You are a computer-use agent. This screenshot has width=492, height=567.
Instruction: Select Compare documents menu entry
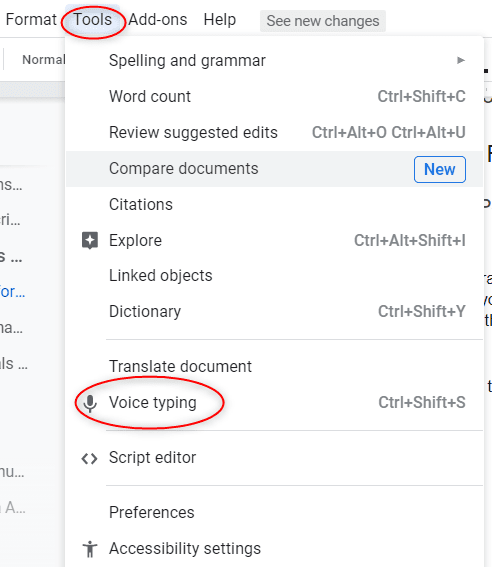click(x=274, y=169)
